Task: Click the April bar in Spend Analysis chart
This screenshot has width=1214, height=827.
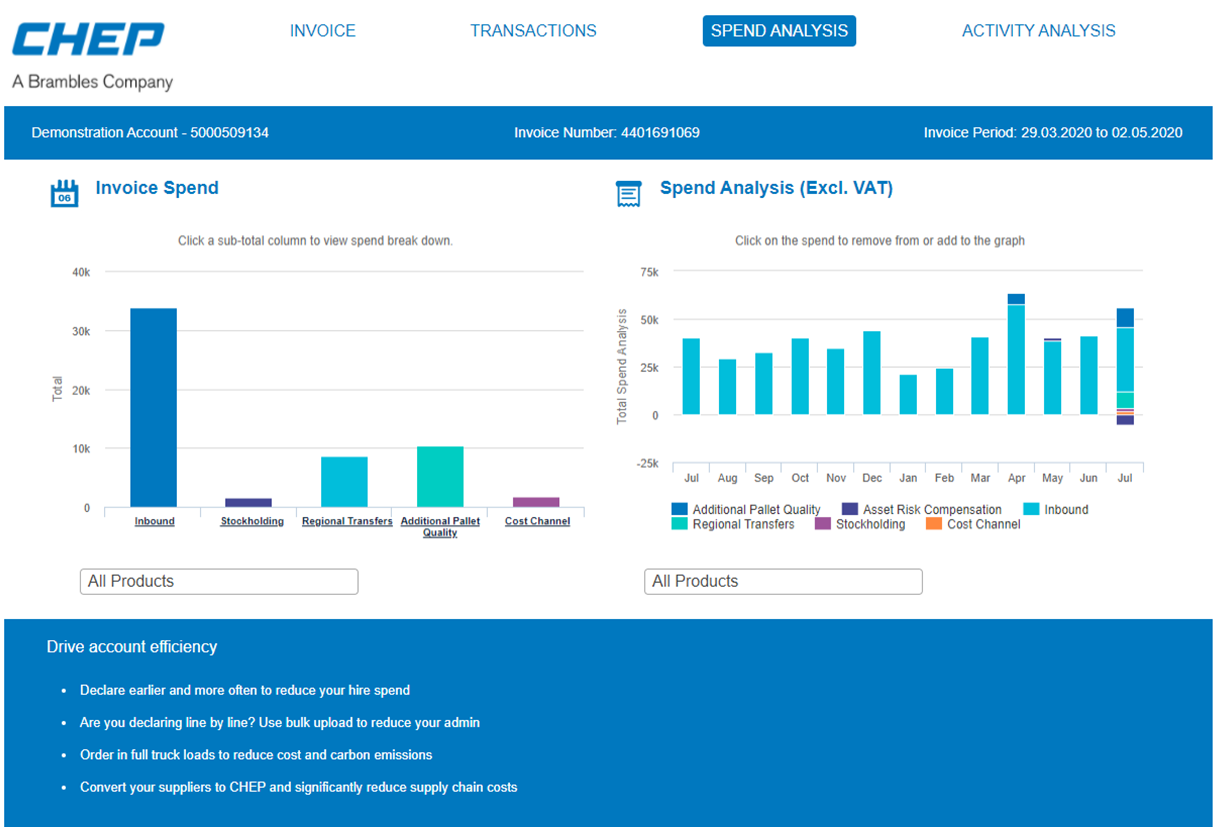Action: pyautogui.click(x=1016, y=354)
